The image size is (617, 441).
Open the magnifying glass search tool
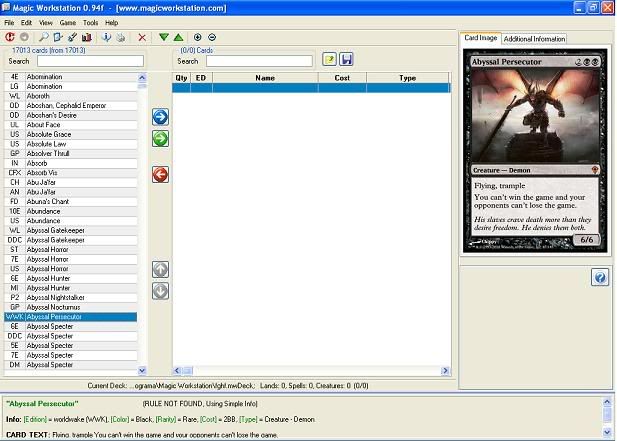click(x=43, y=37)
